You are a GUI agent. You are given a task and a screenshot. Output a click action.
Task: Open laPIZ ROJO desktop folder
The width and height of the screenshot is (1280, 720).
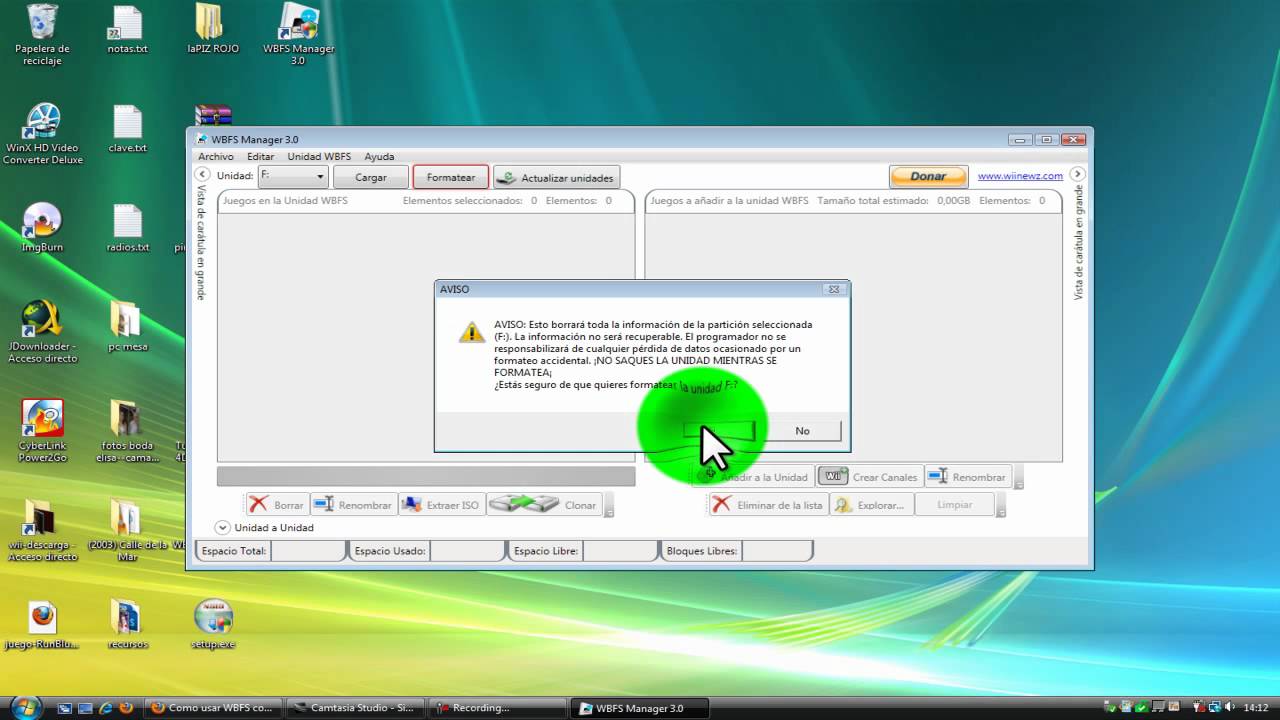click(212, 29)
